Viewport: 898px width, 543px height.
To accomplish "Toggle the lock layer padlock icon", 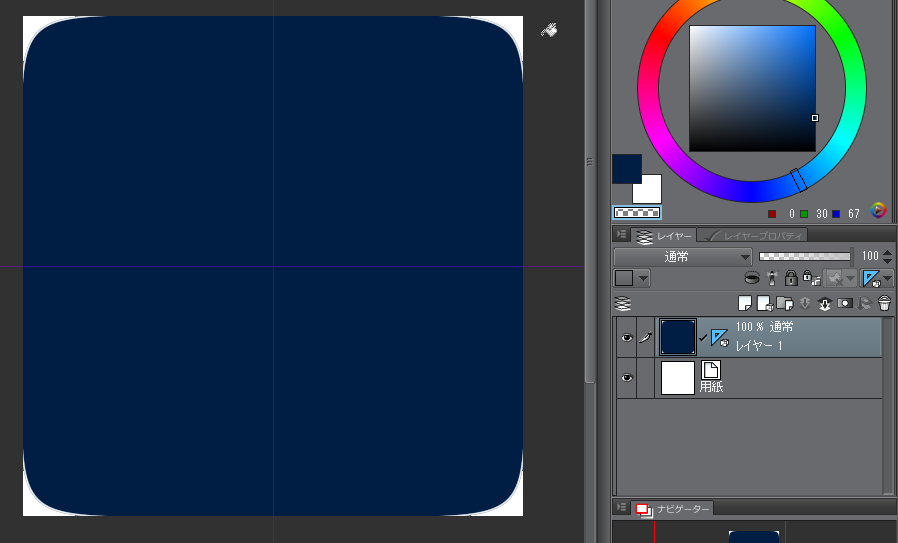I will pos(791,278).
